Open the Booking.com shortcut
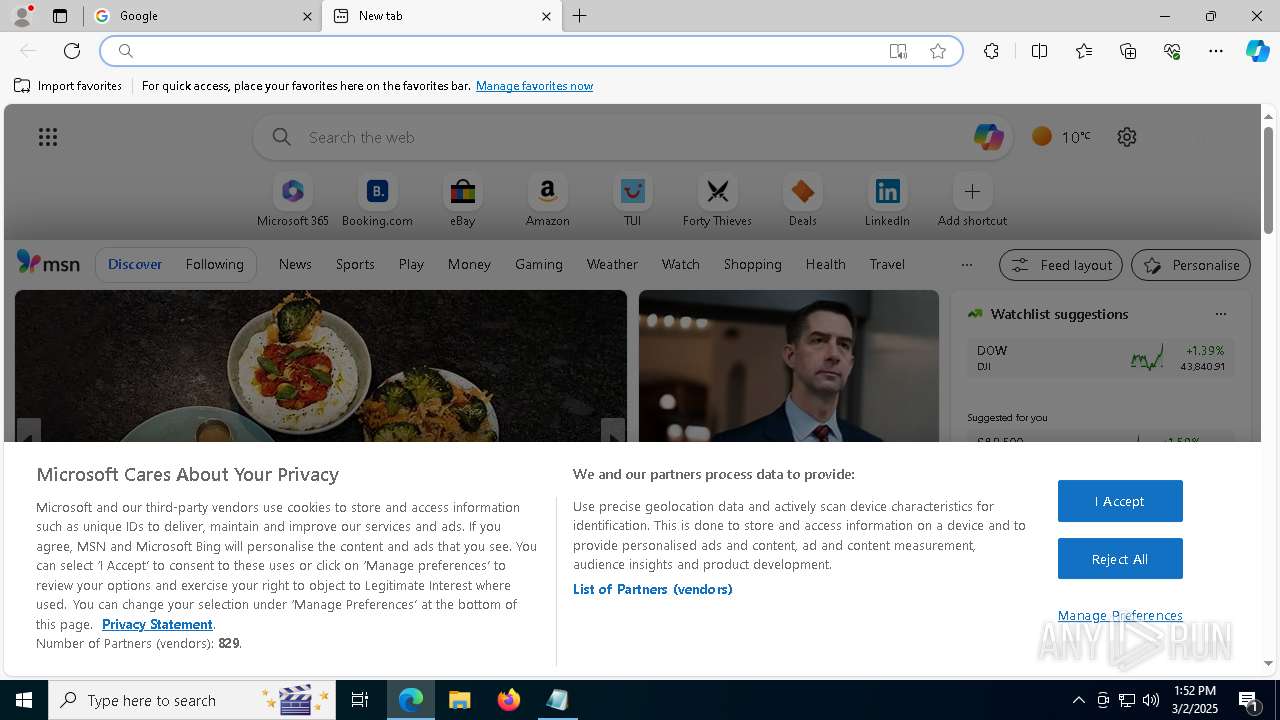The image size is (1280, 720). (377, 201)
